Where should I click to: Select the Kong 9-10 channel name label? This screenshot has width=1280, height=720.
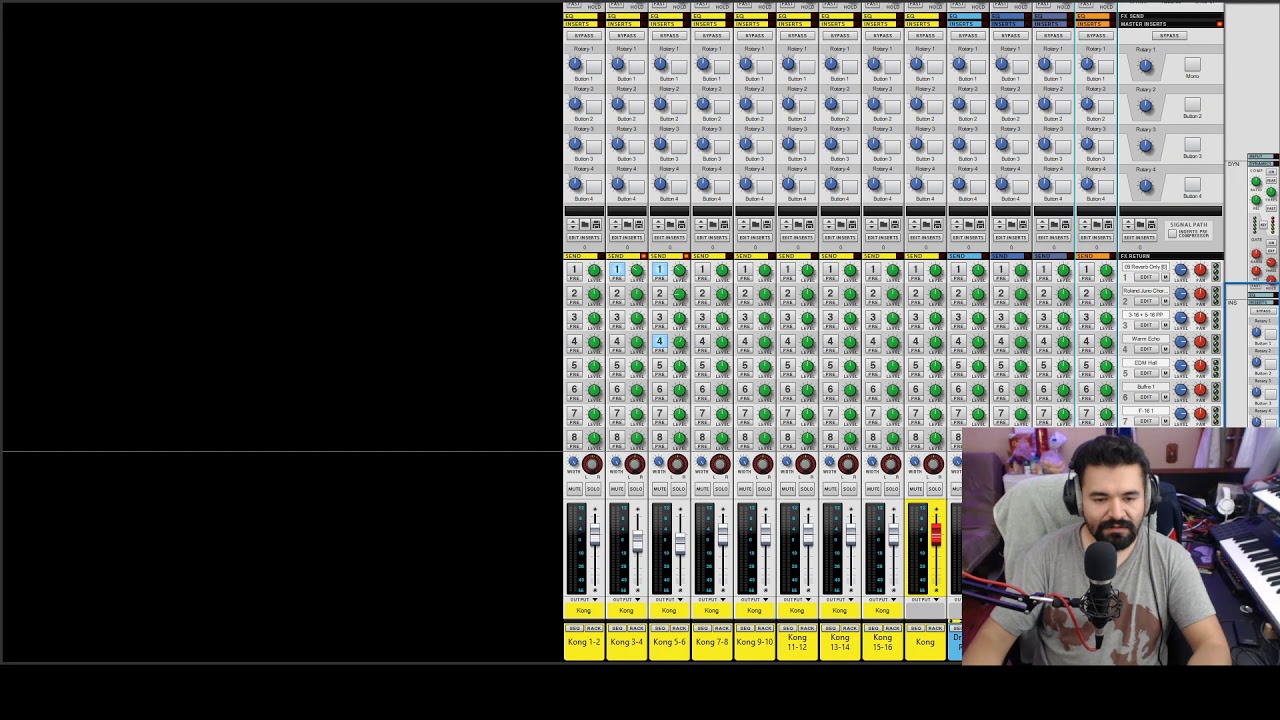[755, 642]
